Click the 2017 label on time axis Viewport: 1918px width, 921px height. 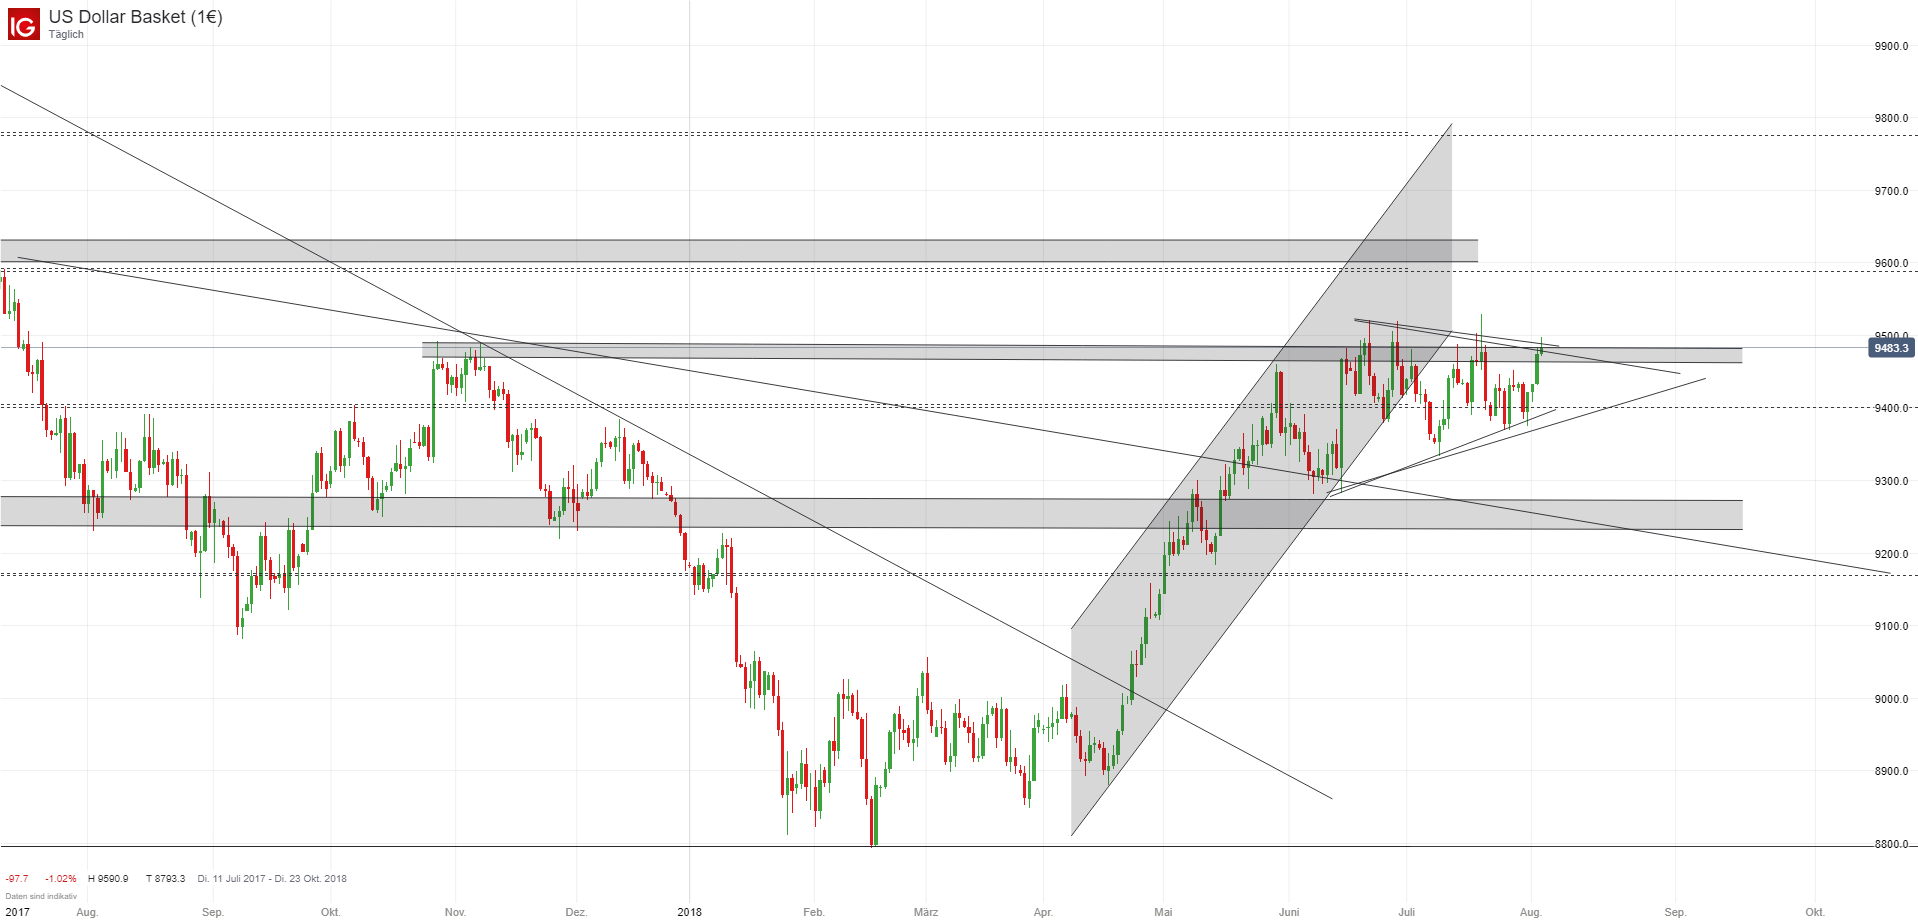pos(17,912)
